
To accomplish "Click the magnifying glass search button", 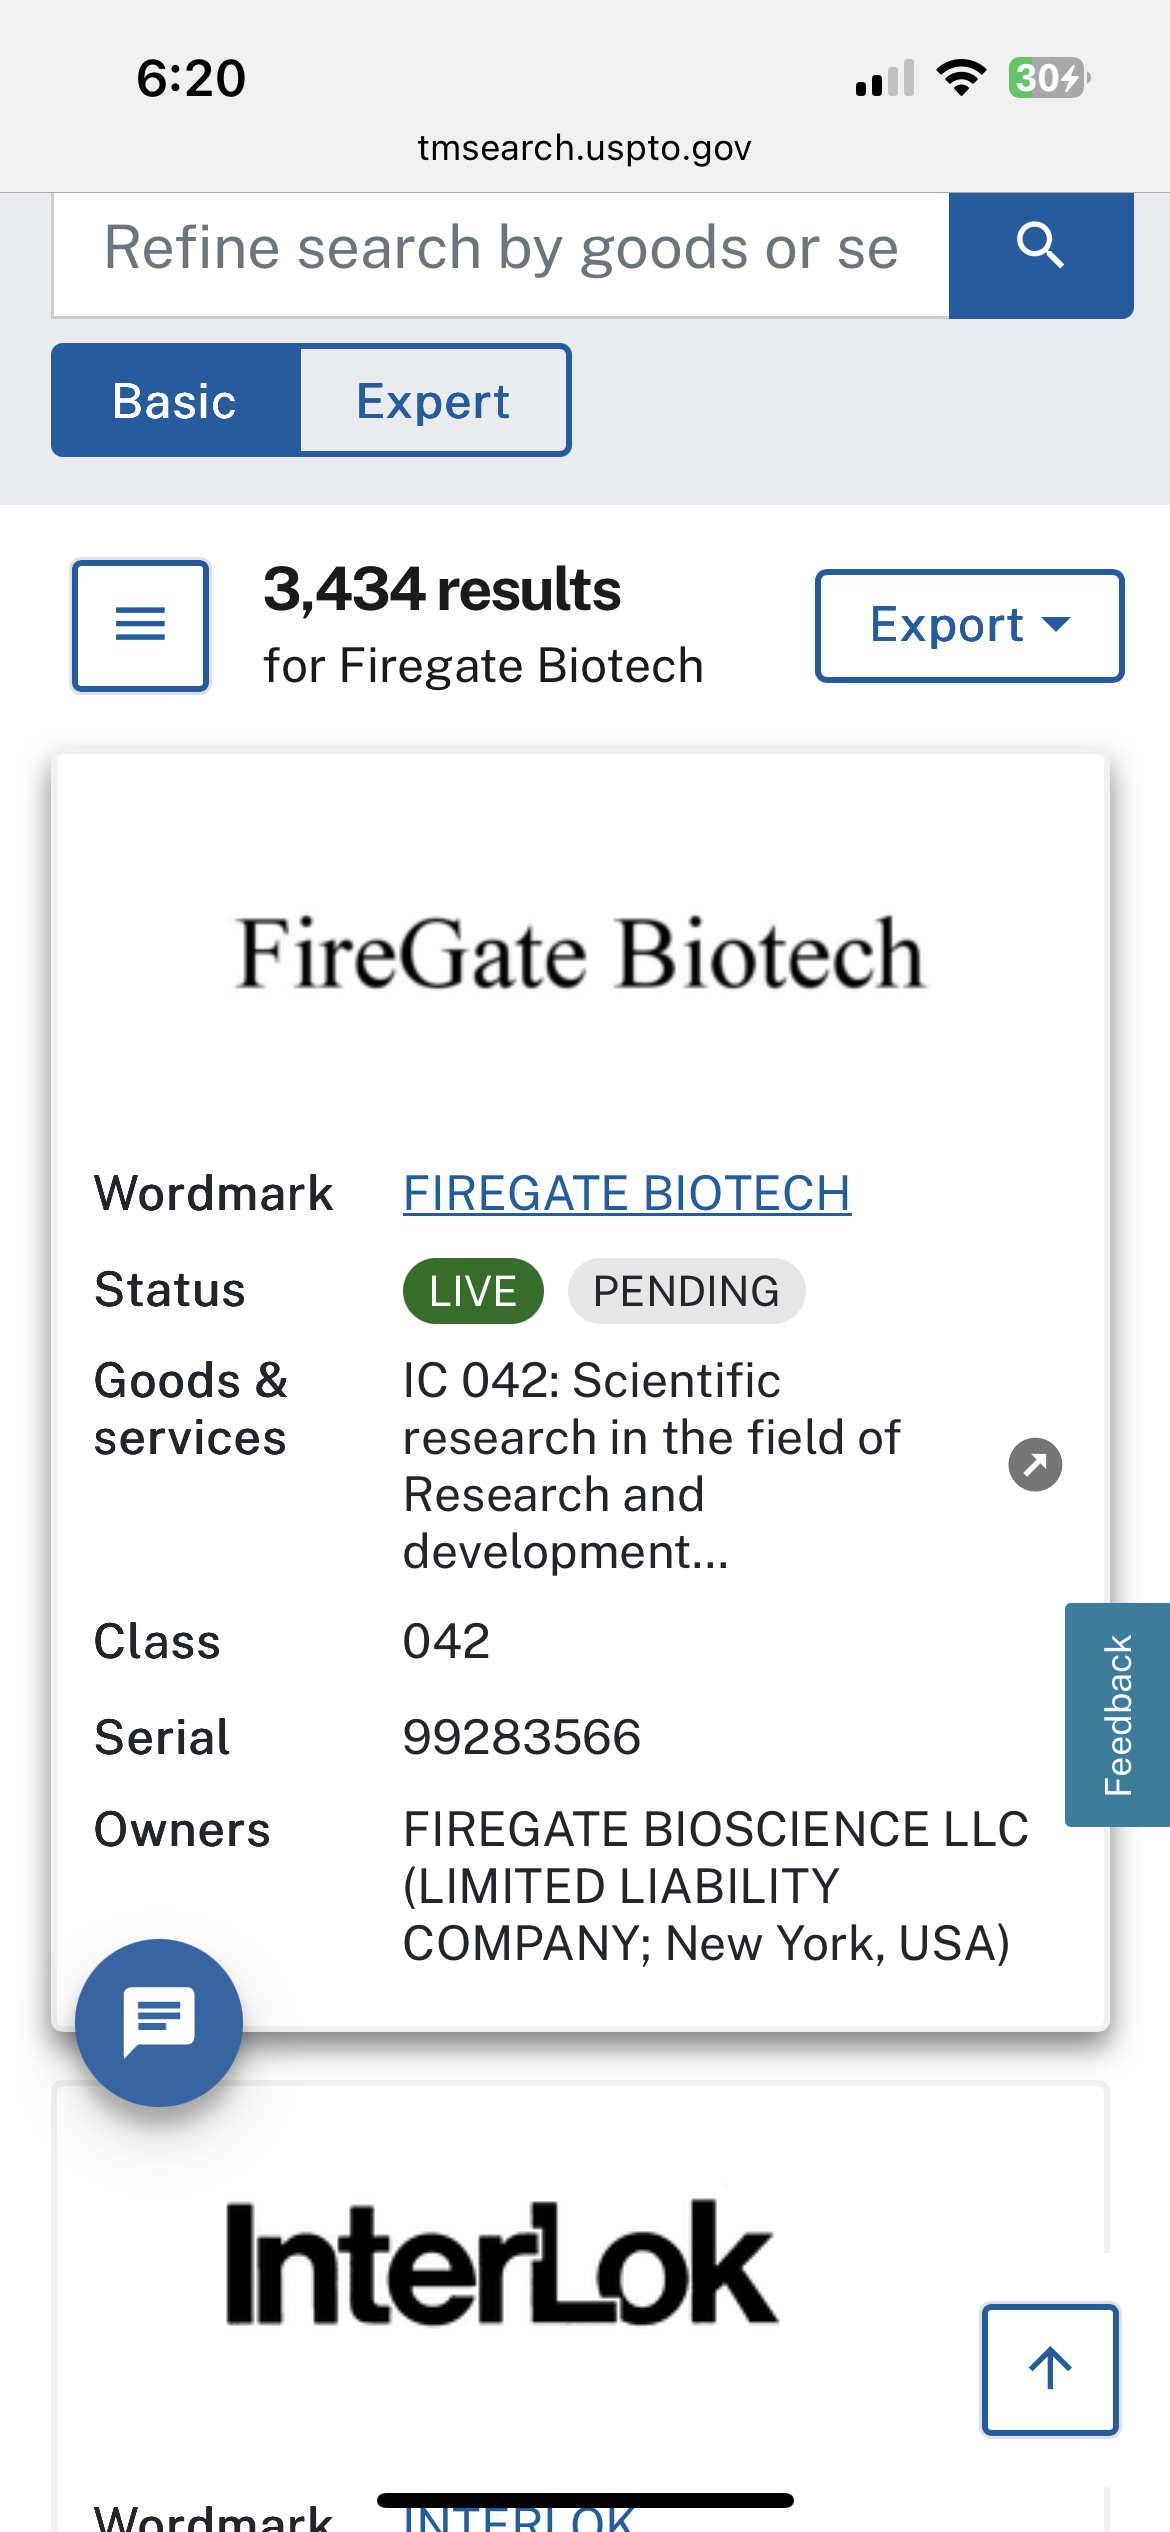I will click(1040, 255).
